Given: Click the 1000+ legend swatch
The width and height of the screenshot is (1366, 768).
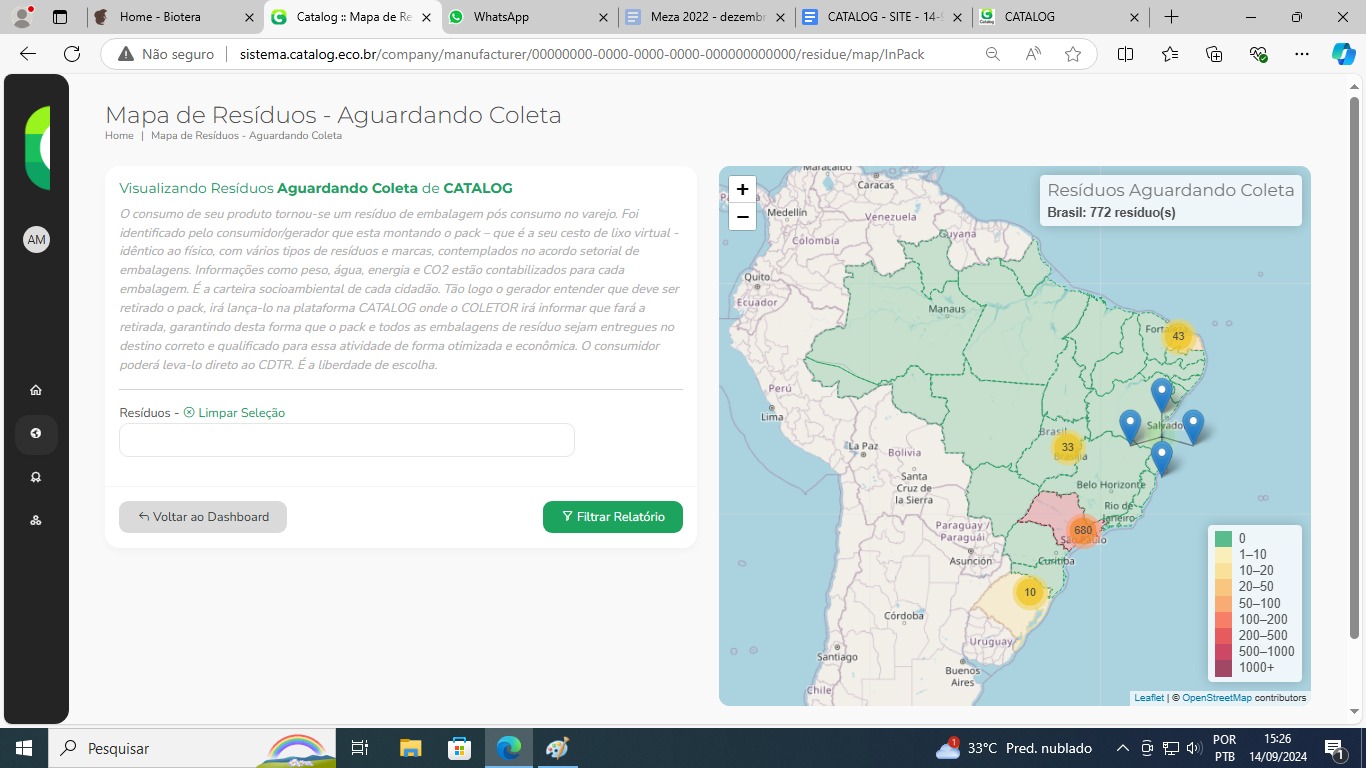Looking at the screenshot, I should pos(1224,667).
